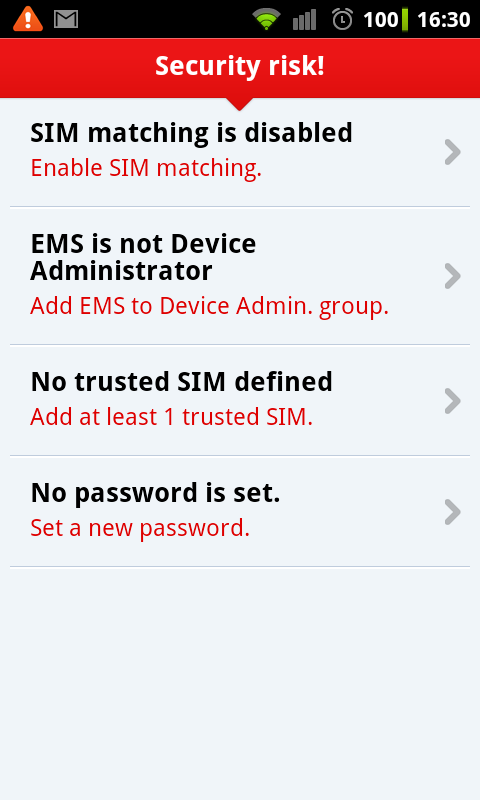Tap the orange warning notification icon
Viewport: 480px width, 800px height.
28,19
